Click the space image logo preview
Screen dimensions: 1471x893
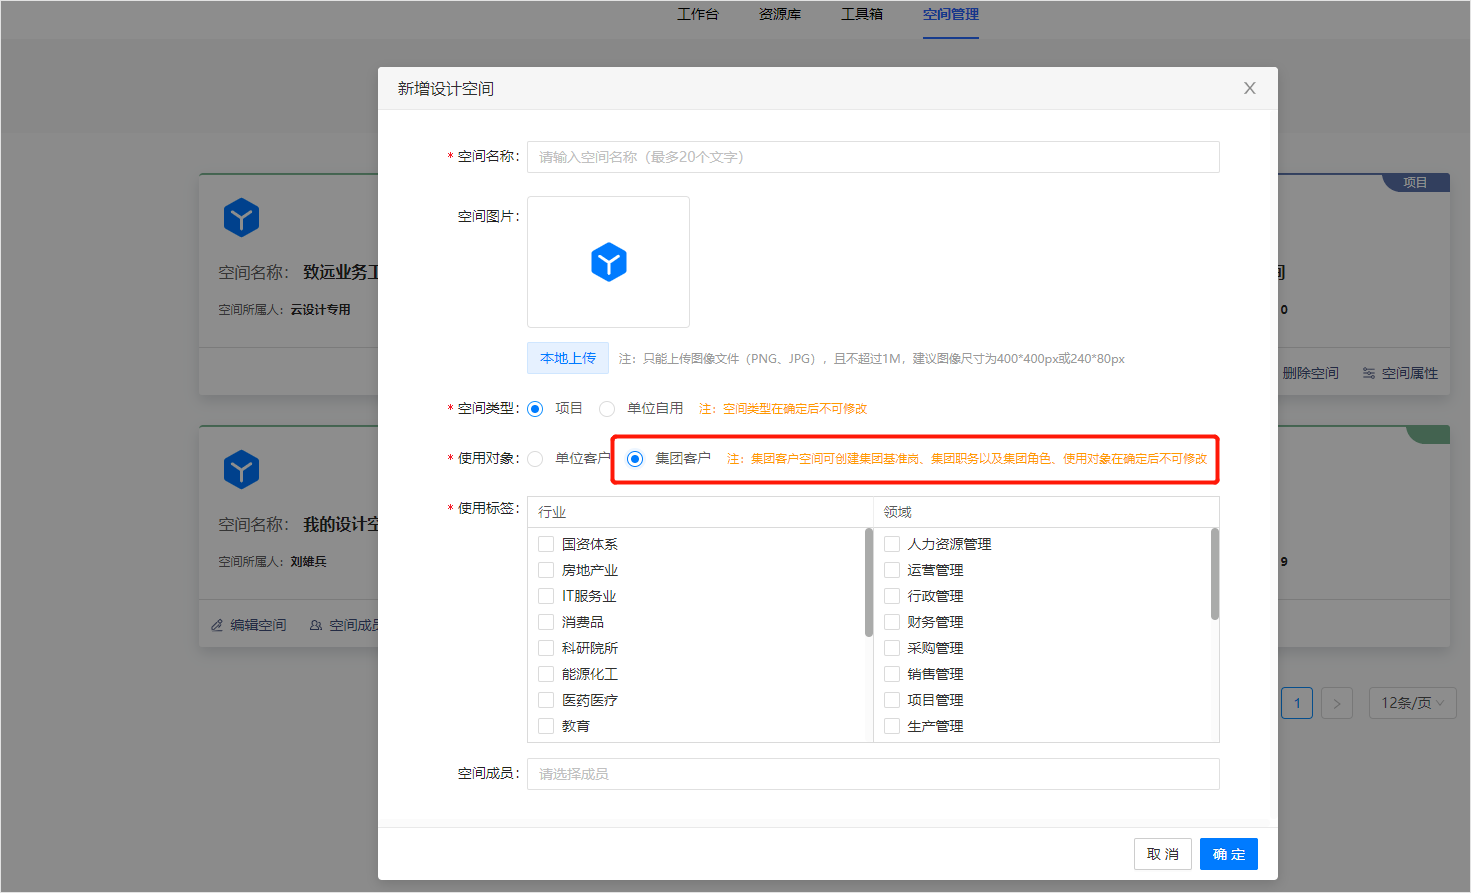click(x=608, y=262)
